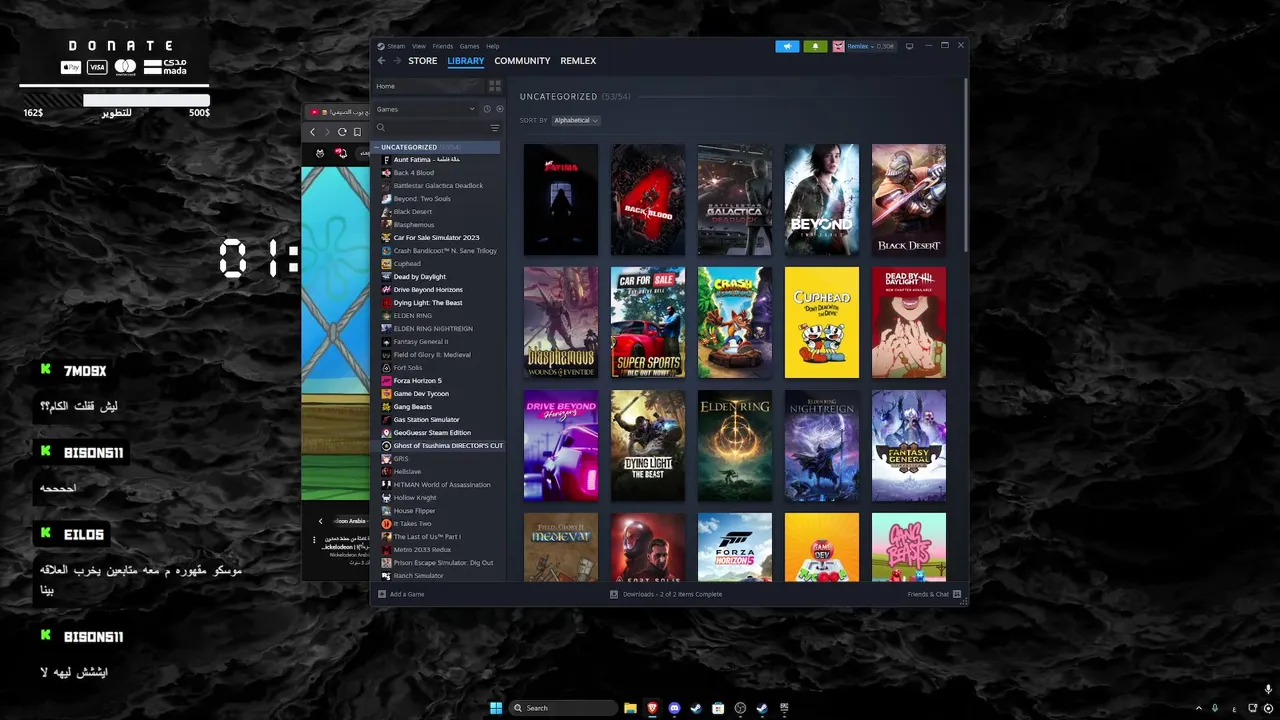
Task: Open the REMLEX profile tab
Action: click(578, 61)
